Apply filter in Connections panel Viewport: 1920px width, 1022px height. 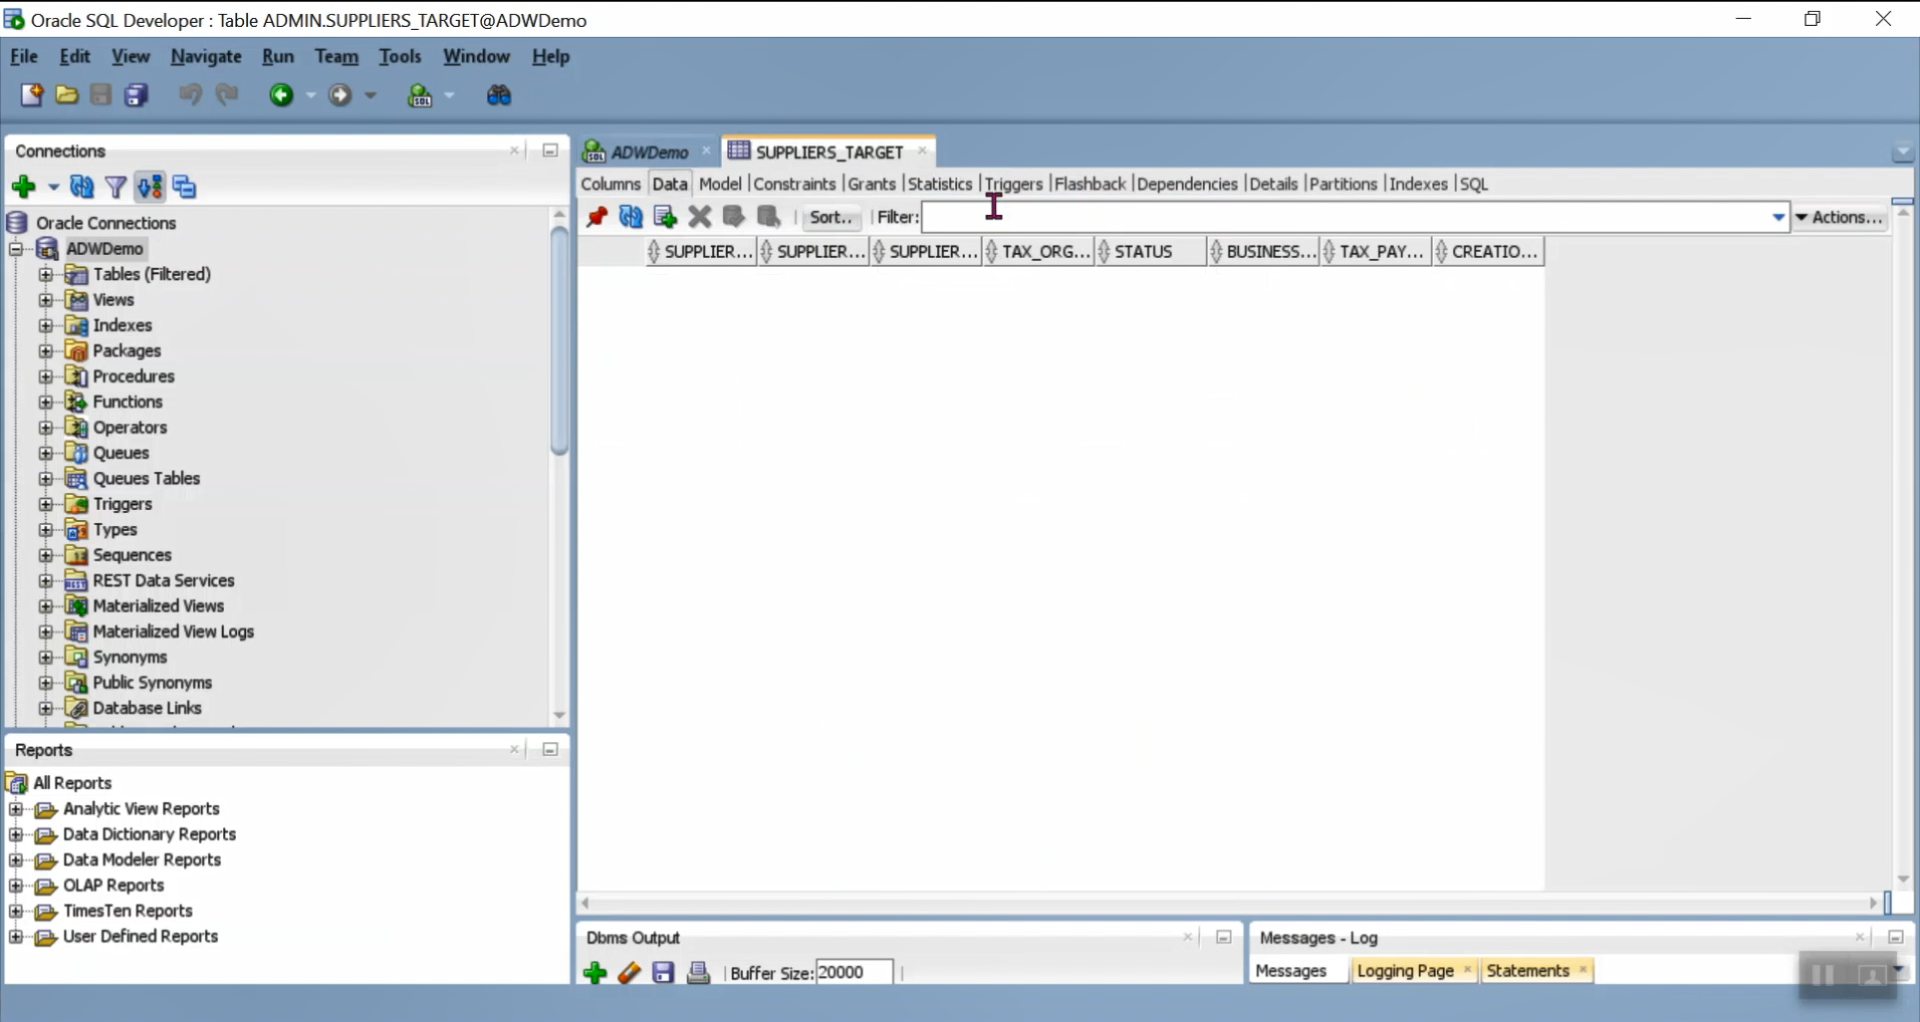pyautogui.click(x=116, y=187)
